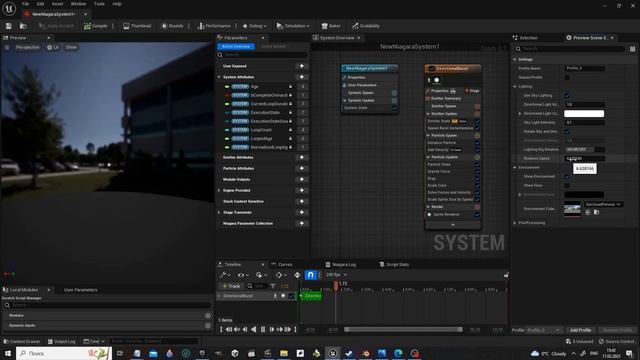Add a Particle Attributes parameter

click(302, 169)
